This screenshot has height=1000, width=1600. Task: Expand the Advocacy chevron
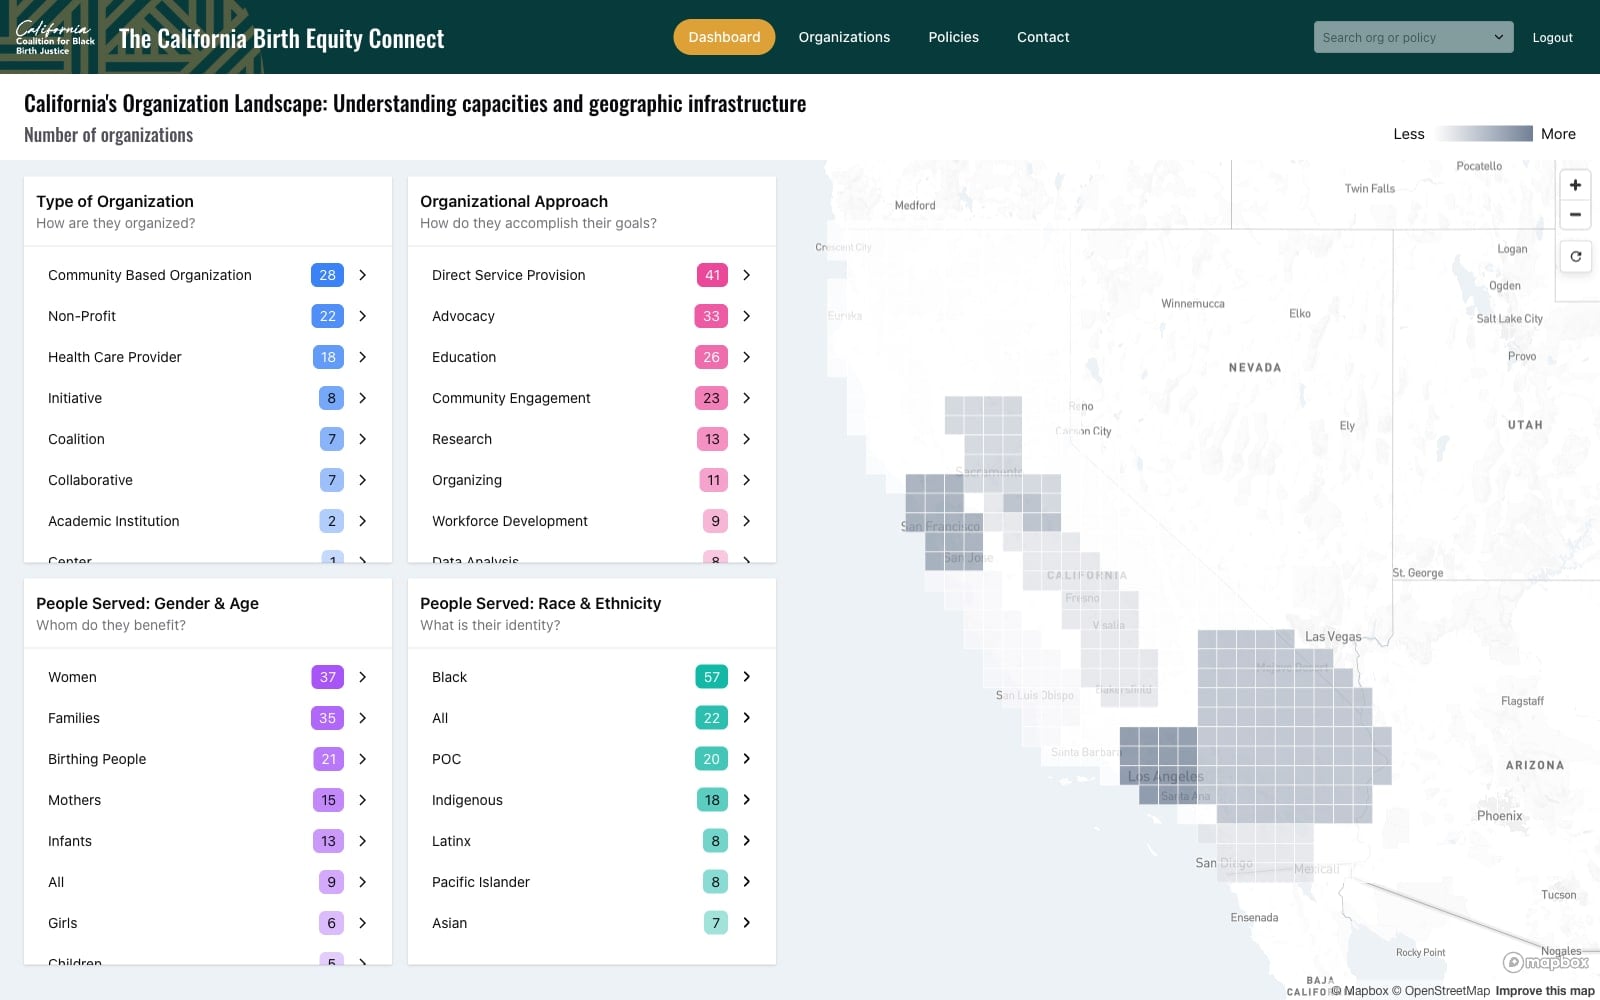[x=747, y=316]
